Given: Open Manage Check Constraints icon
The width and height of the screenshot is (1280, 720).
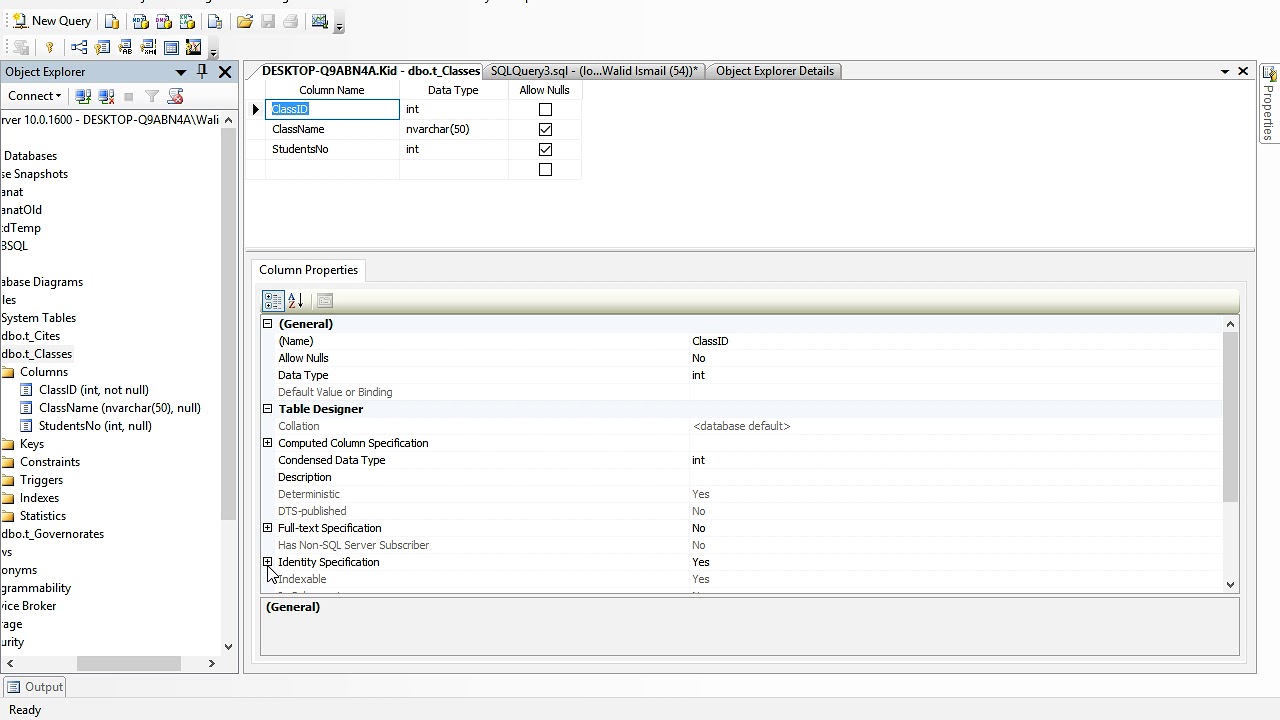Looking at the screenshot, I should (x=171, y=47).
